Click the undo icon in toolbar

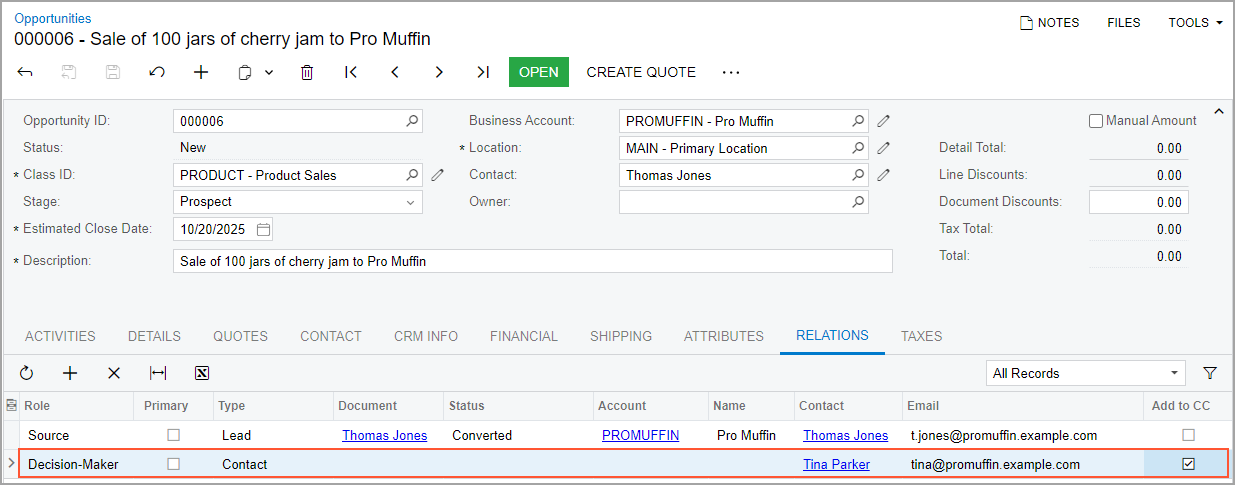tap(157, 72)
